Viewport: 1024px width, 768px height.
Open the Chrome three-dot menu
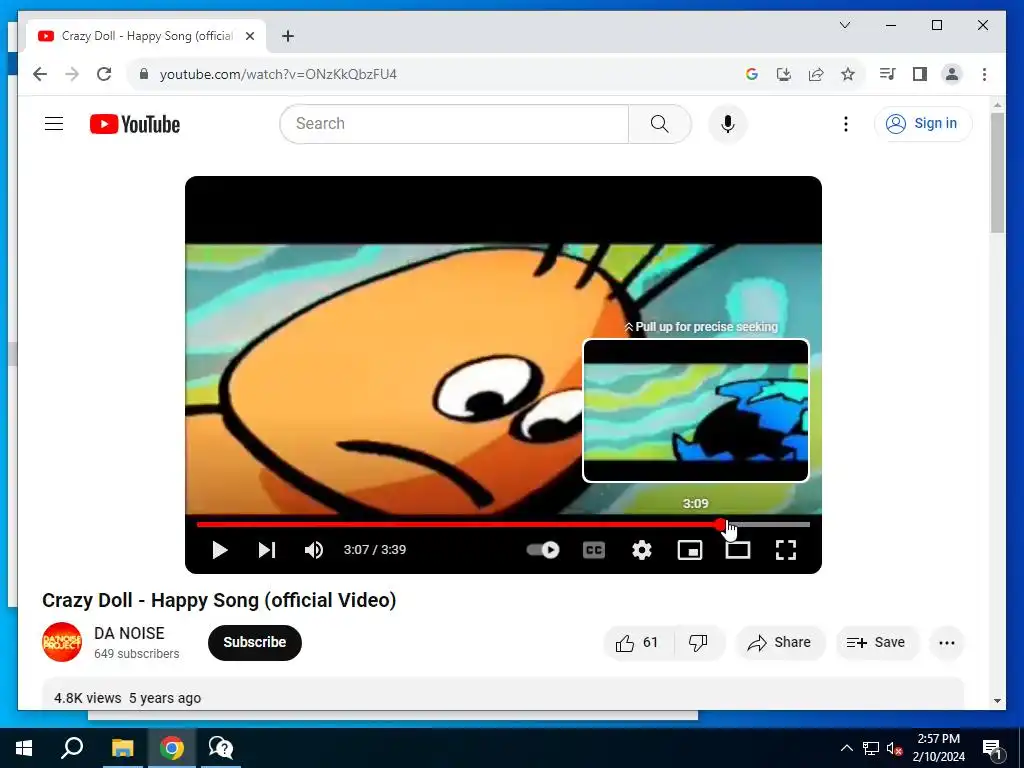click(984, 74)
